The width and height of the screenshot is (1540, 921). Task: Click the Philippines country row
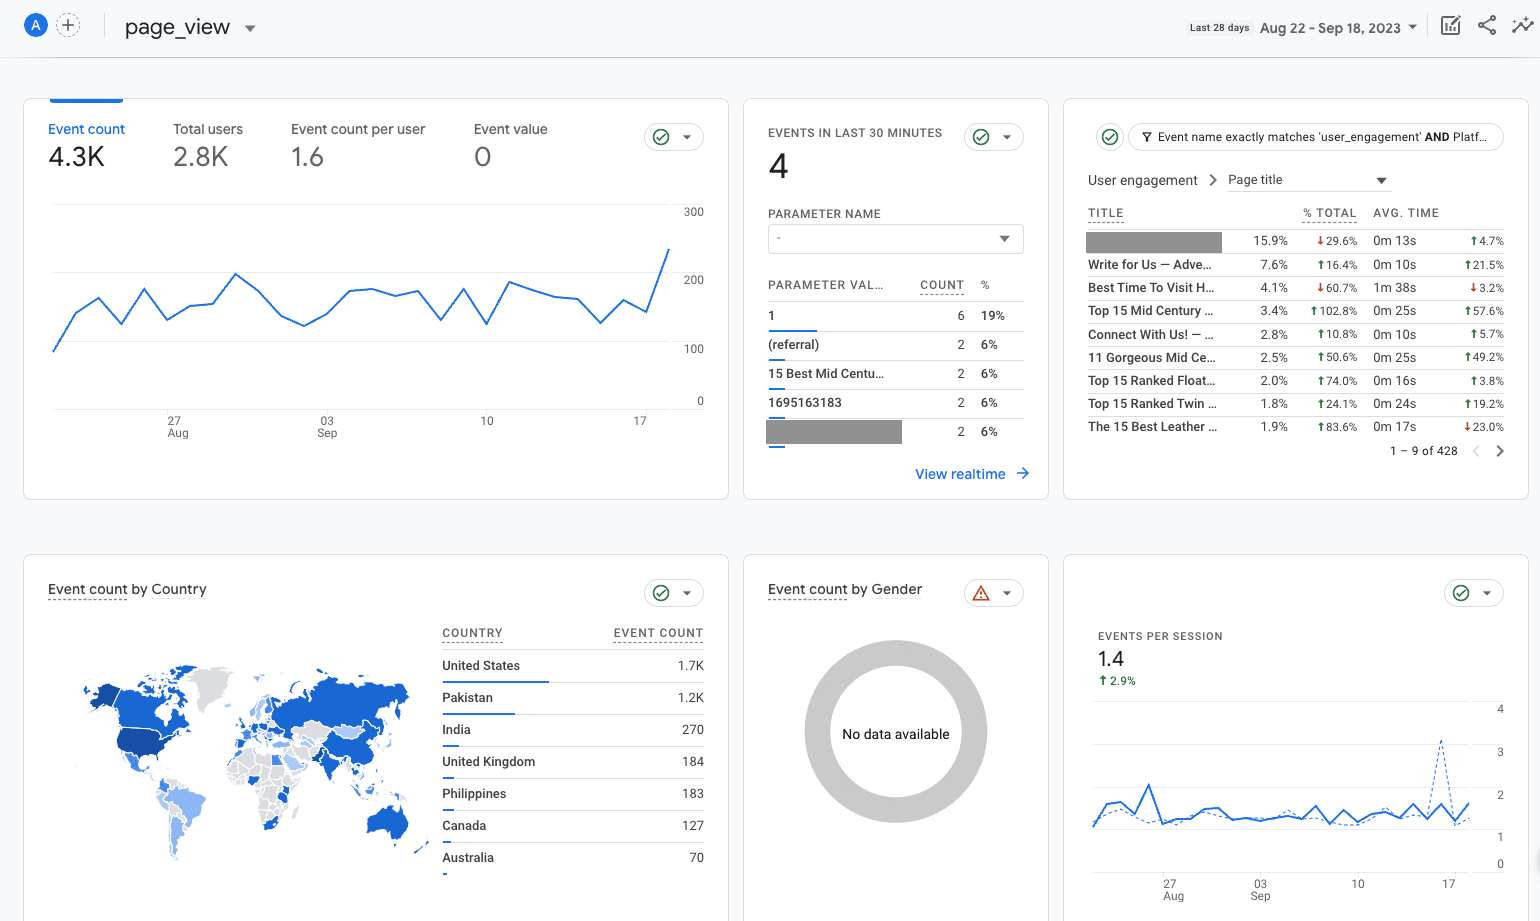tap(573, 794)
